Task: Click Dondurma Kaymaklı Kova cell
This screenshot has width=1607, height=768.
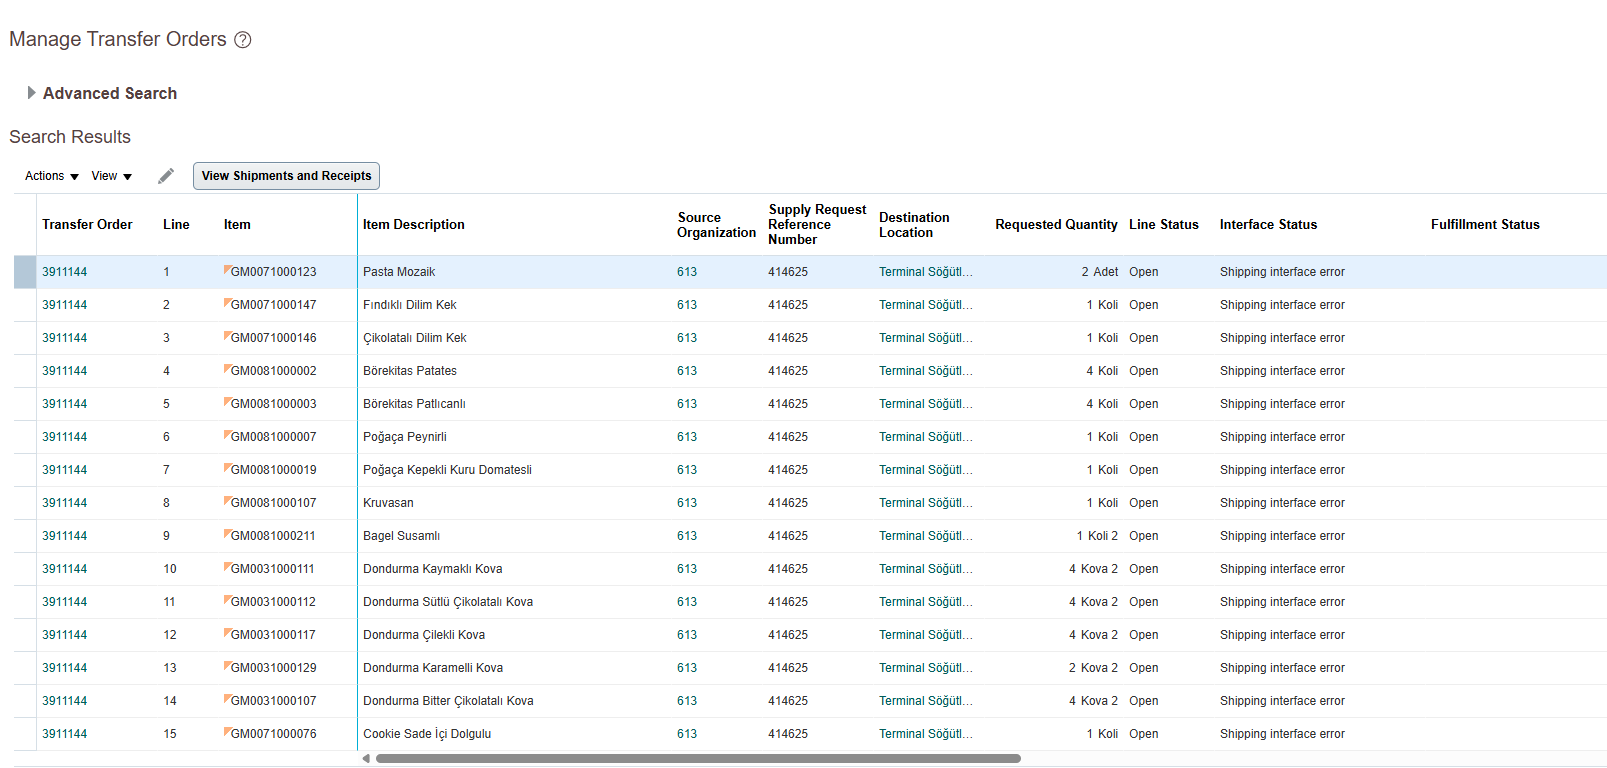Action: [x=433, y=569]
